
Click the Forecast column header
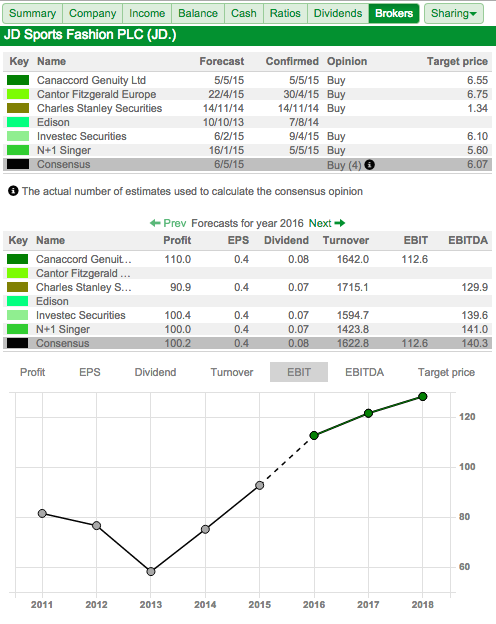pyautogui.click(x=222, y=61)
